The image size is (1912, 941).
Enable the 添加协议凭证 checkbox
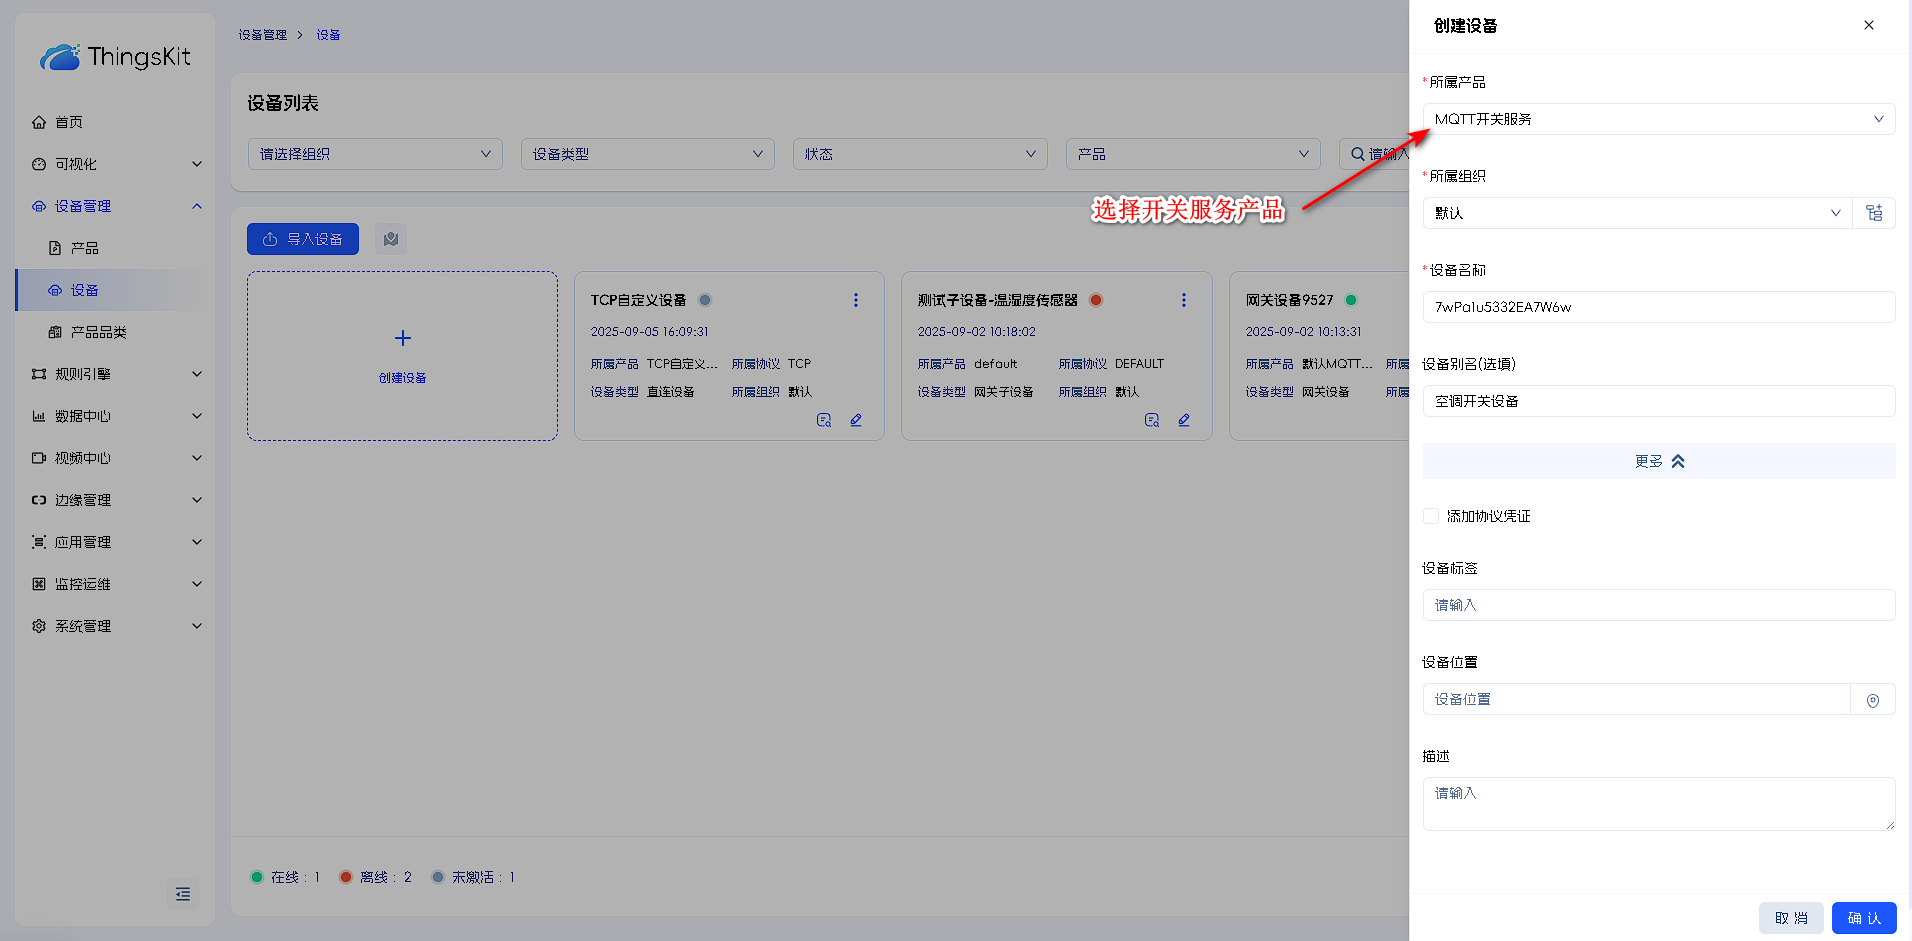point(1431,516)
